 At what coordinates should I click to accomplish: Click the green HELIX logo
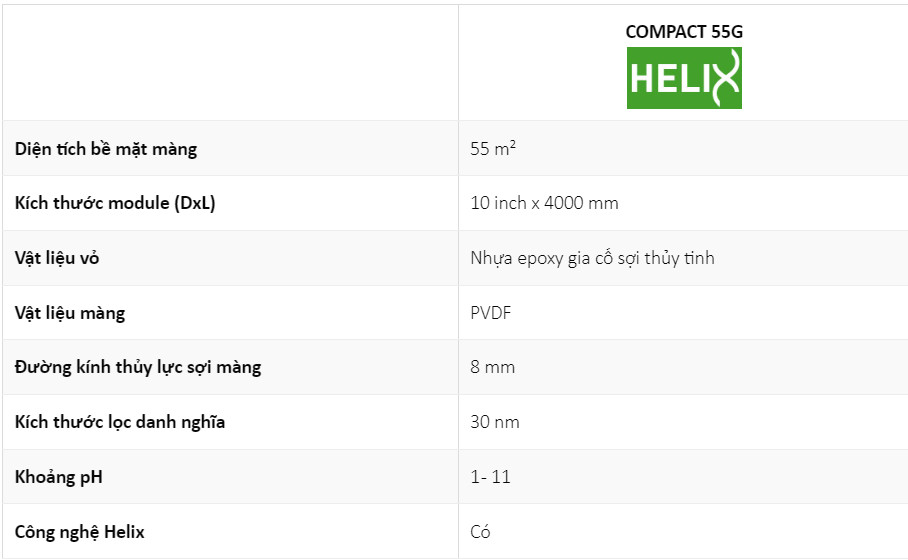[684, 79]
